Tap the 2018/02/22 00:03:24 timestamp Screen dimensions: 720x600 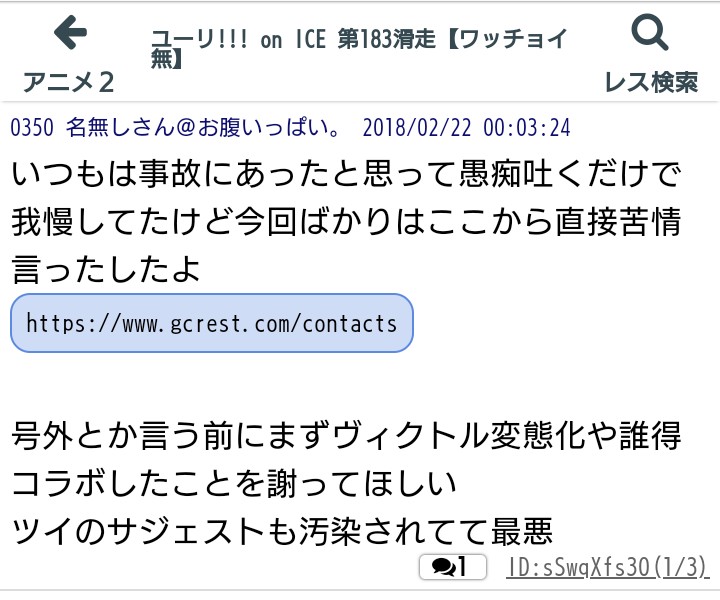point(466,128)
